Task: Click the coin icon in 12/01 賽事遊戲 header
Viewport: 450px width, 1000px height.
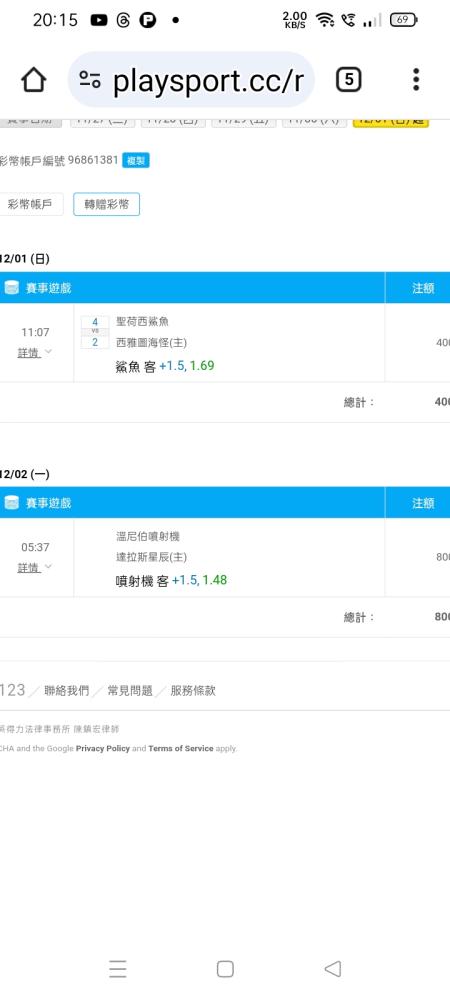Action: [11, 288]
